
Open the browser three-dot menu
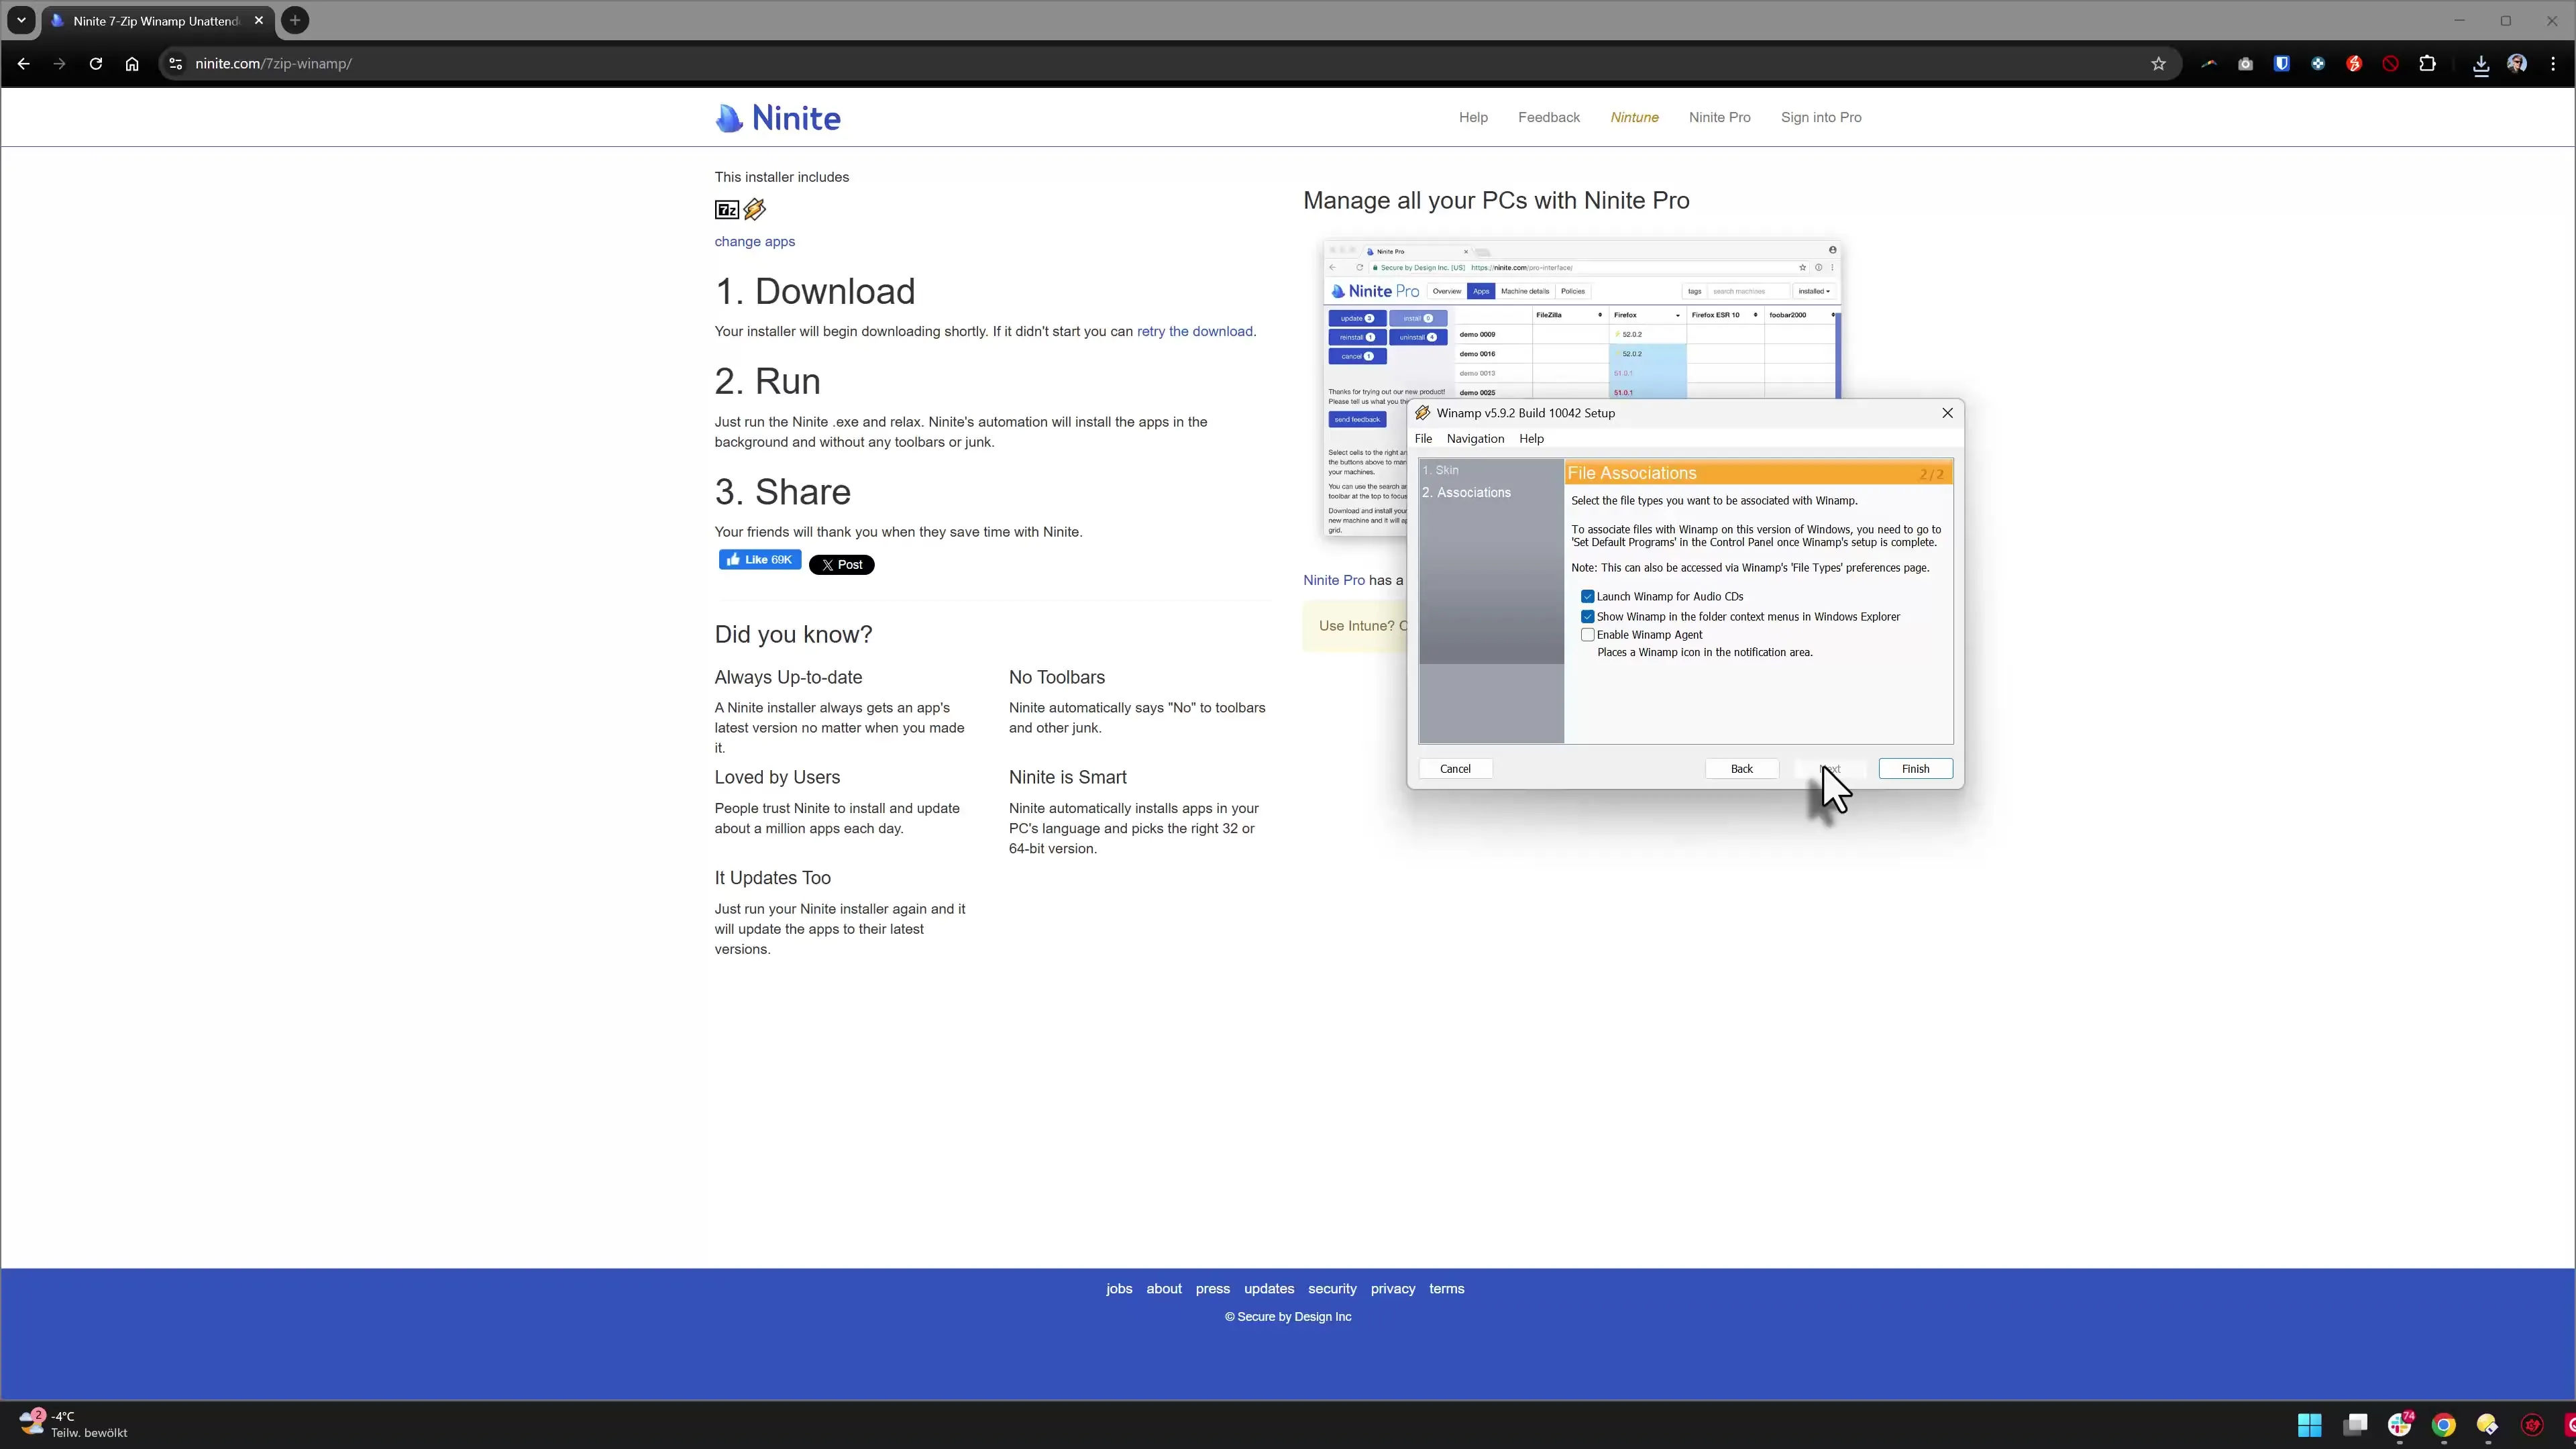[2553, 63]
